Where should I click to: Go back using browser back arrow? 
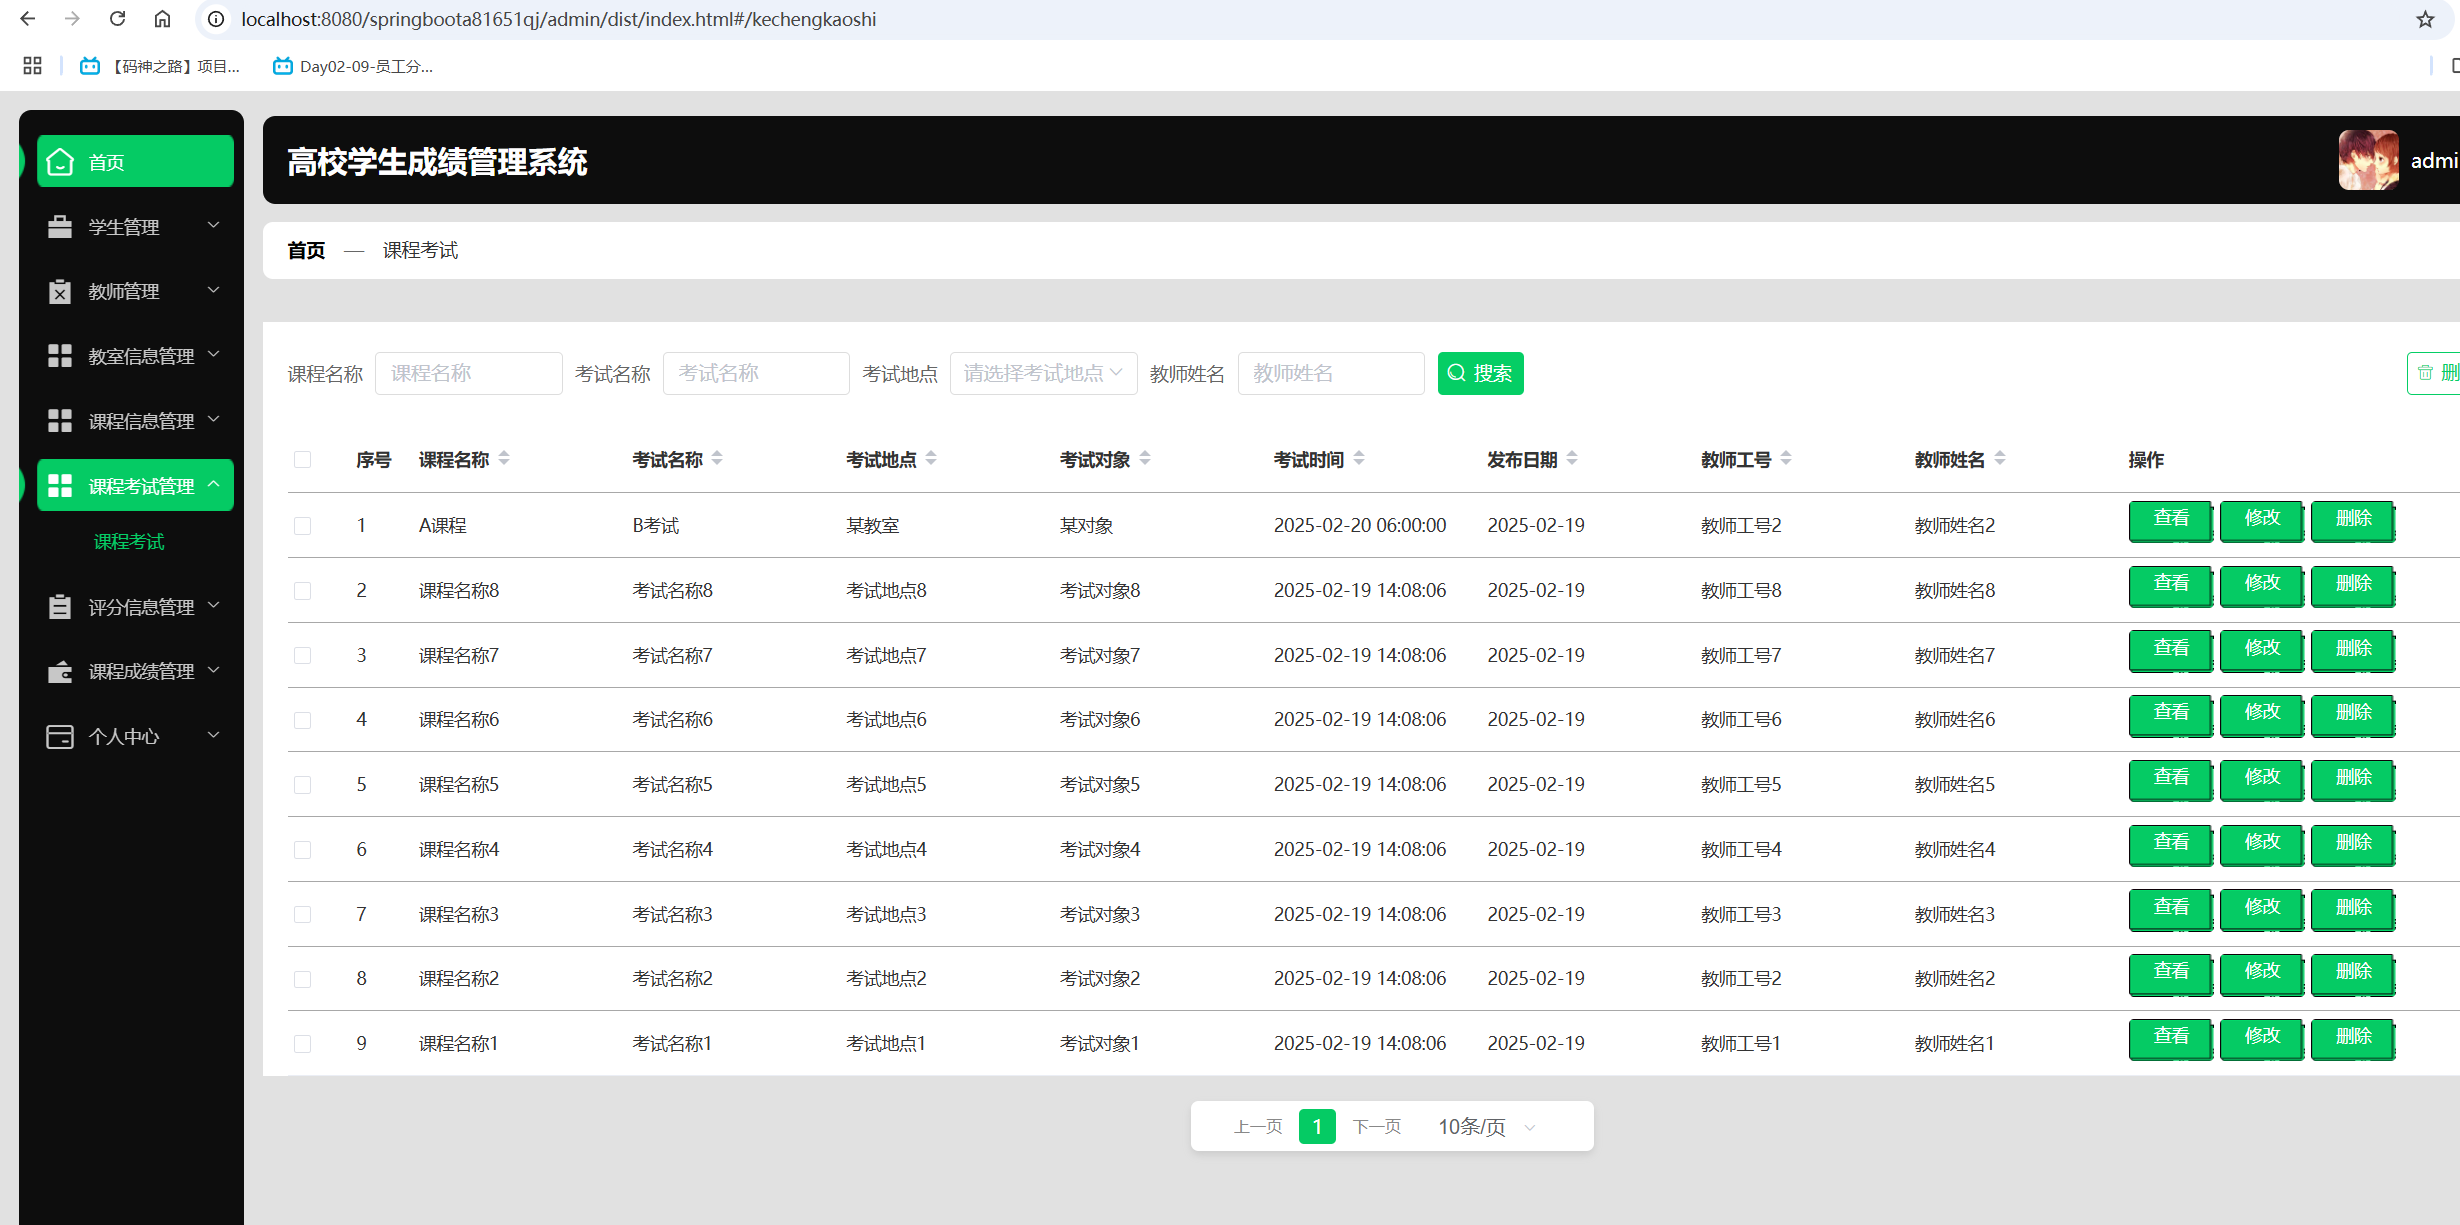[x=28, y=19]
